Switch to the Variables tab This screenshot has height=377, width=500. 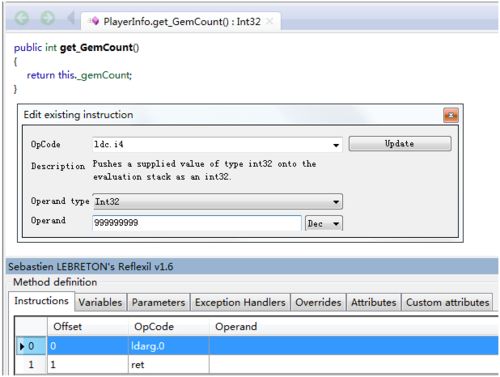coord(100,302)
